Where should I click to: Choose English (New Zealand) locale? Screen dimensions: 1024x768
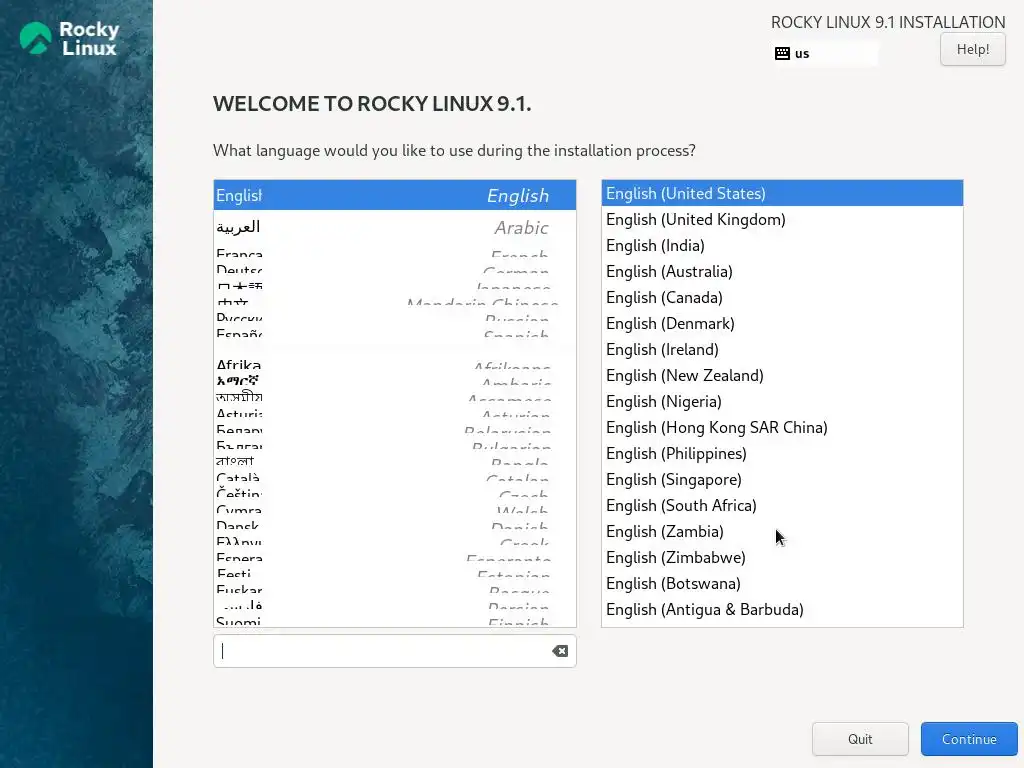[x=782, y=376]
